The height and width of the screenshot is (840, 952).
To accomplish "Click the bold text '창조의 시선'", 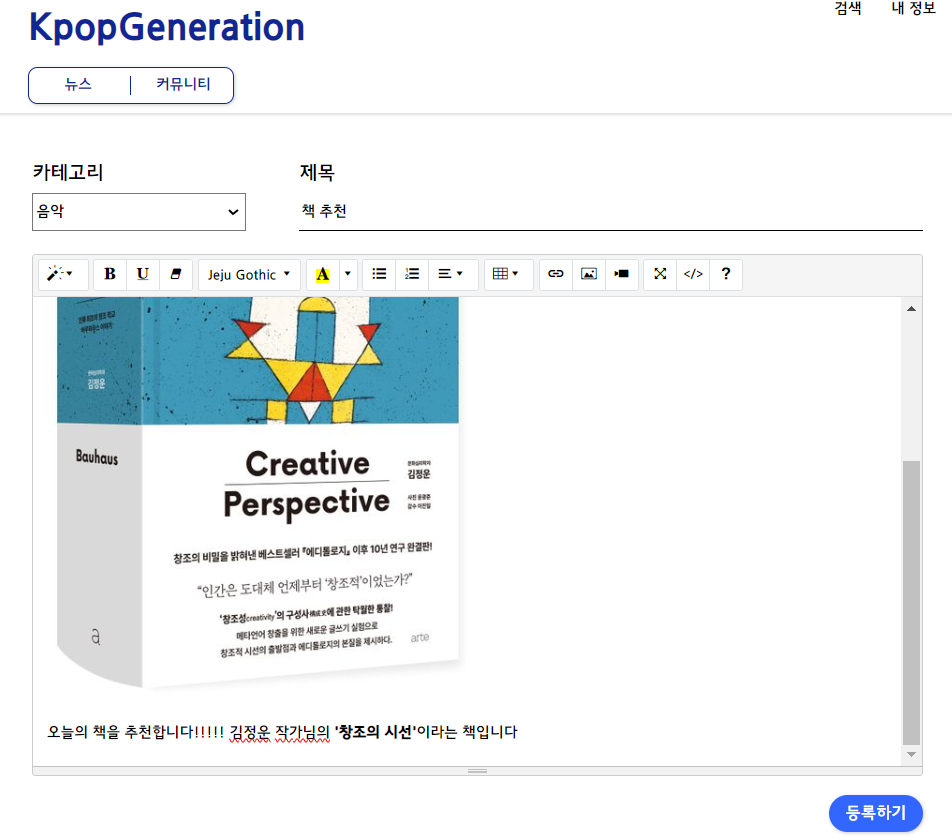I will (375, 732).
